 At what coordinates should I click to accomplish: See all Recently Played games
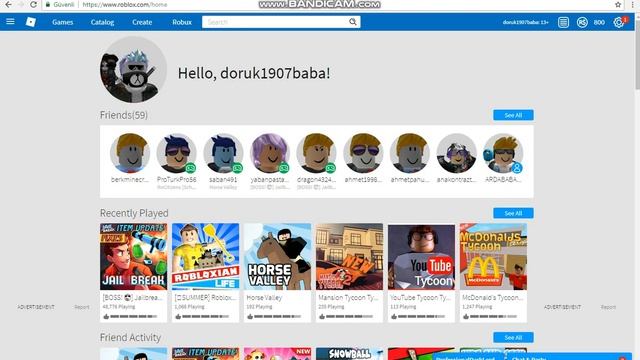coord(513,213)
